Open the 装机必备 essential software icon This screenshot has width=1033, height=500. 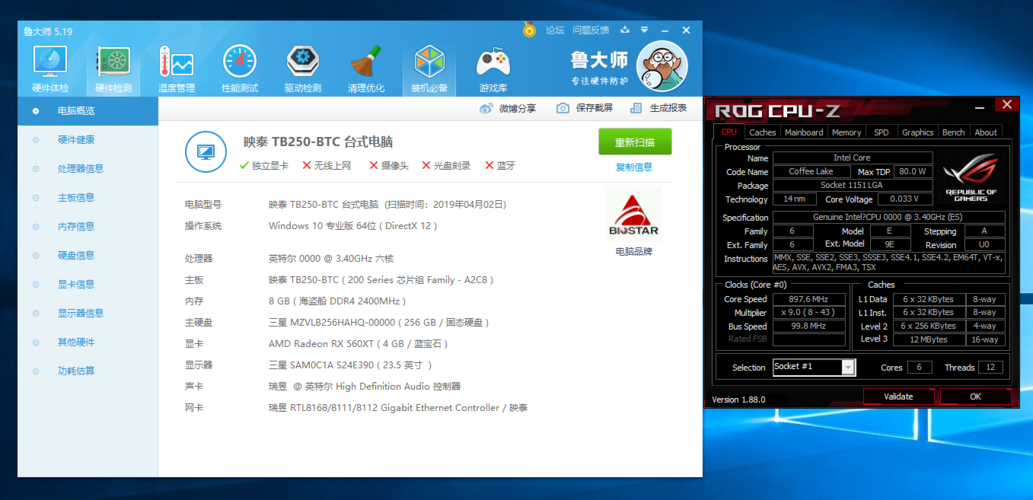click(430, 69)
